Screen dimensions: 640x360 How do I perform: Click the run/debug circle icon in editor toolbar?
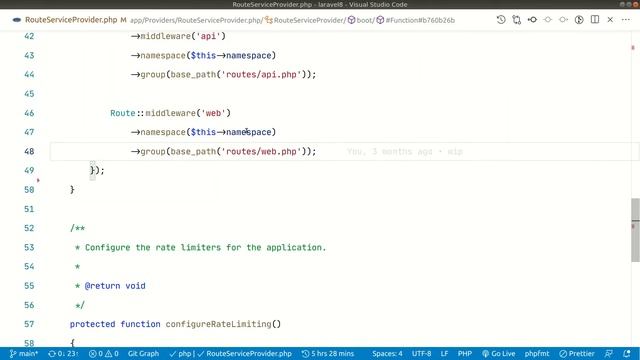(x=579, y=20)
